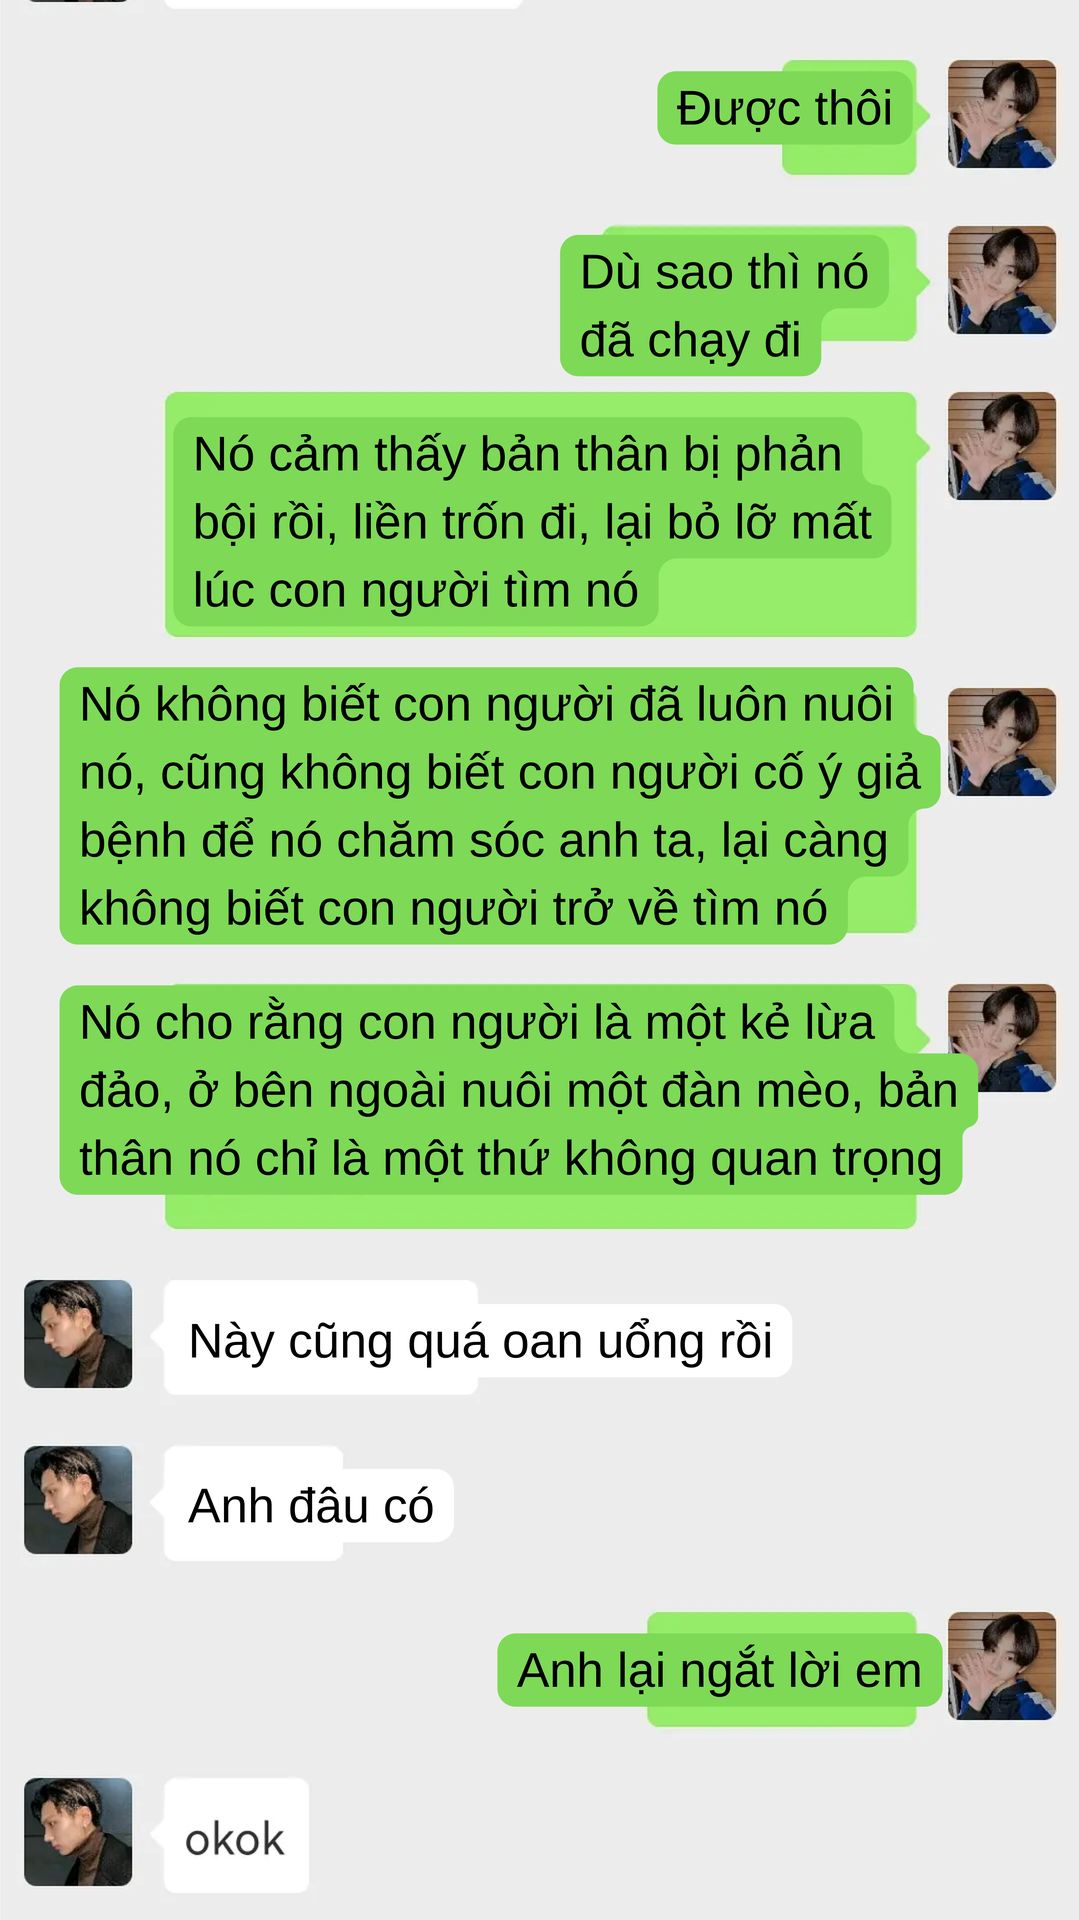Select the "Này cũng quá oan uổng rồi" bubble
The height and width of the screenshot is (1920, 1079).
[x=478, y=1338]
